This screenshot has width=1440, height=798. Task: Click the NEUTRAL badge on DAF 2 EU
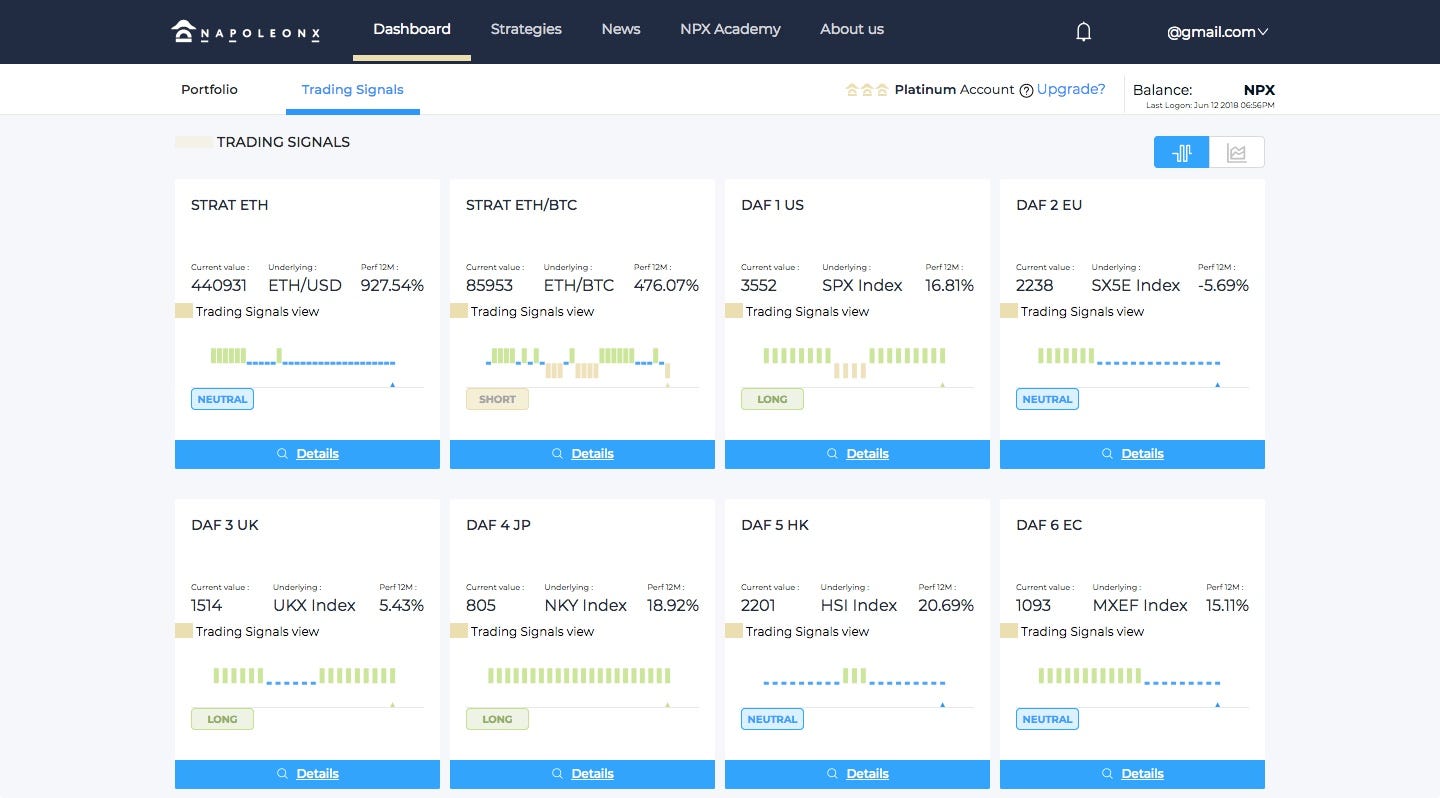coord(1047,399)
